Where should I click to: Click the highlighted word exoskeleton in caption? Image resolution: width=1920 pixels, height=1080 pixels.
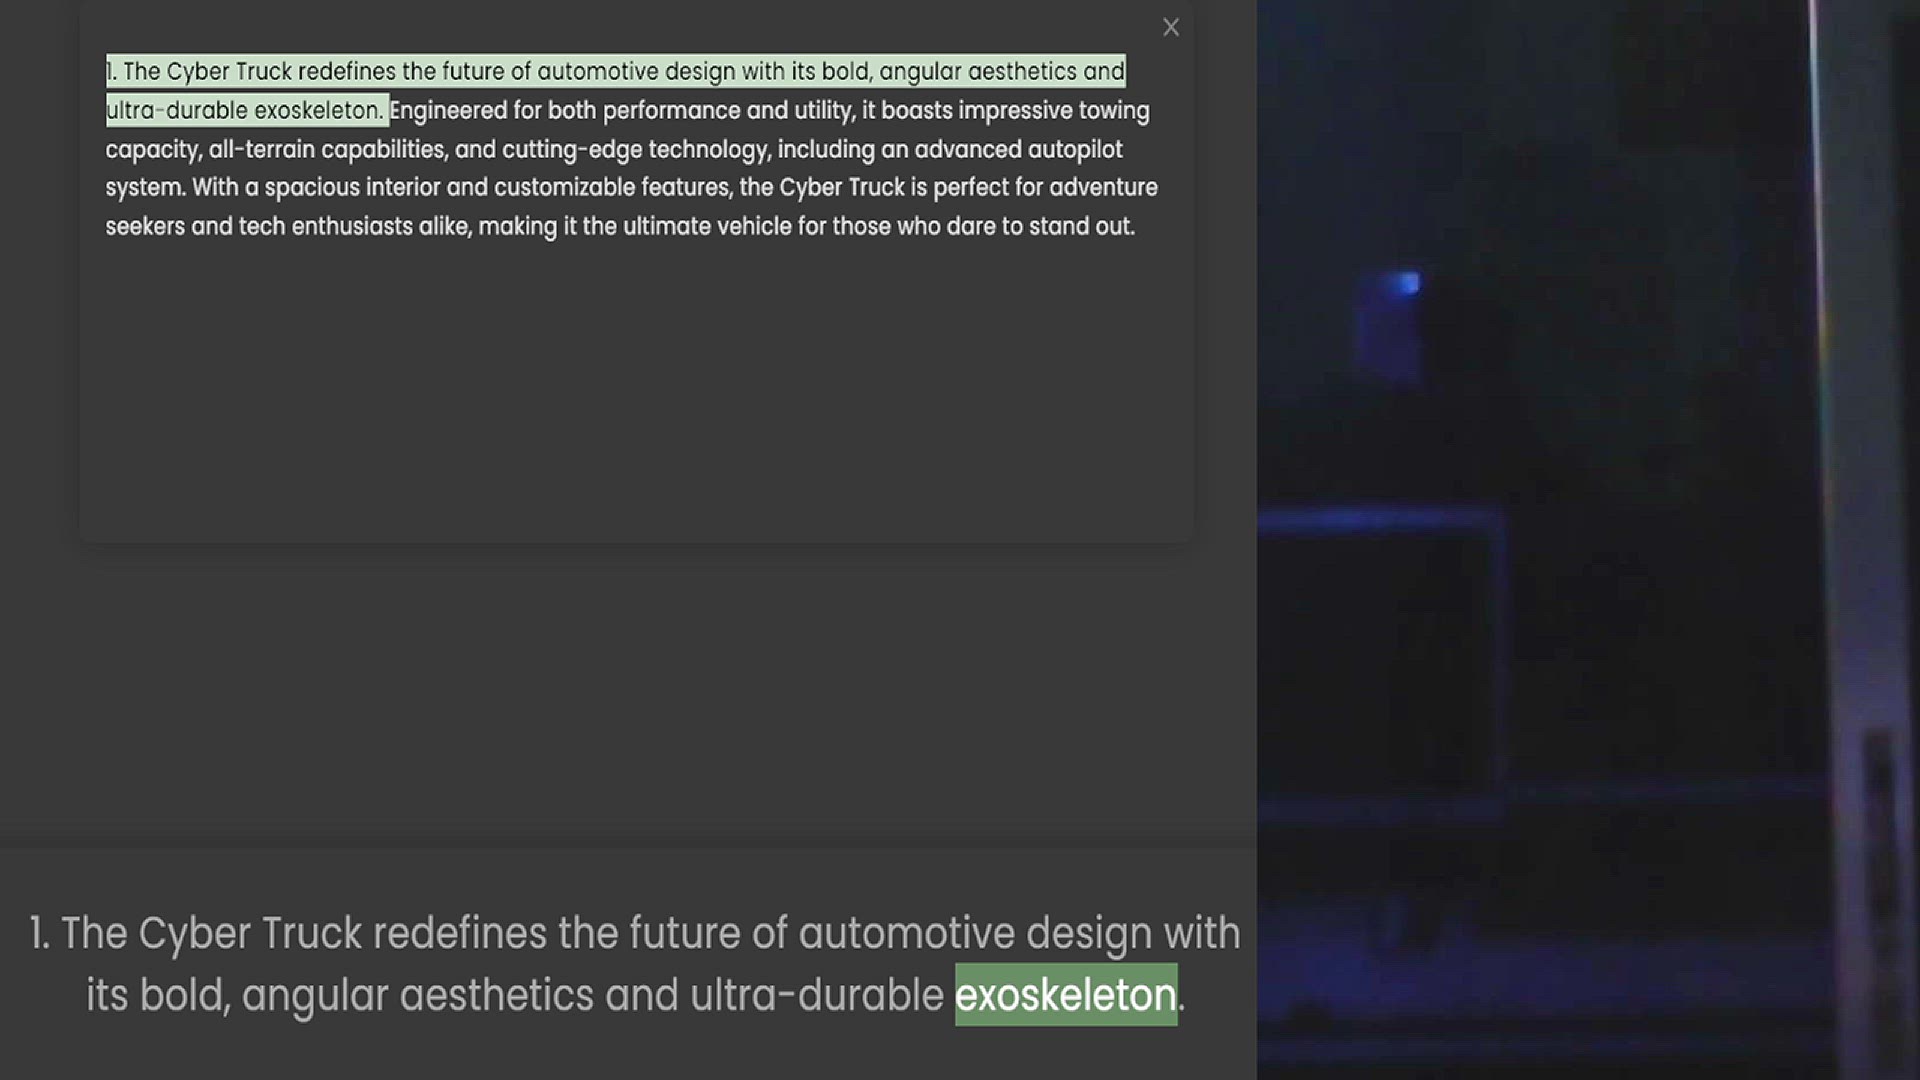[1065, 995]
